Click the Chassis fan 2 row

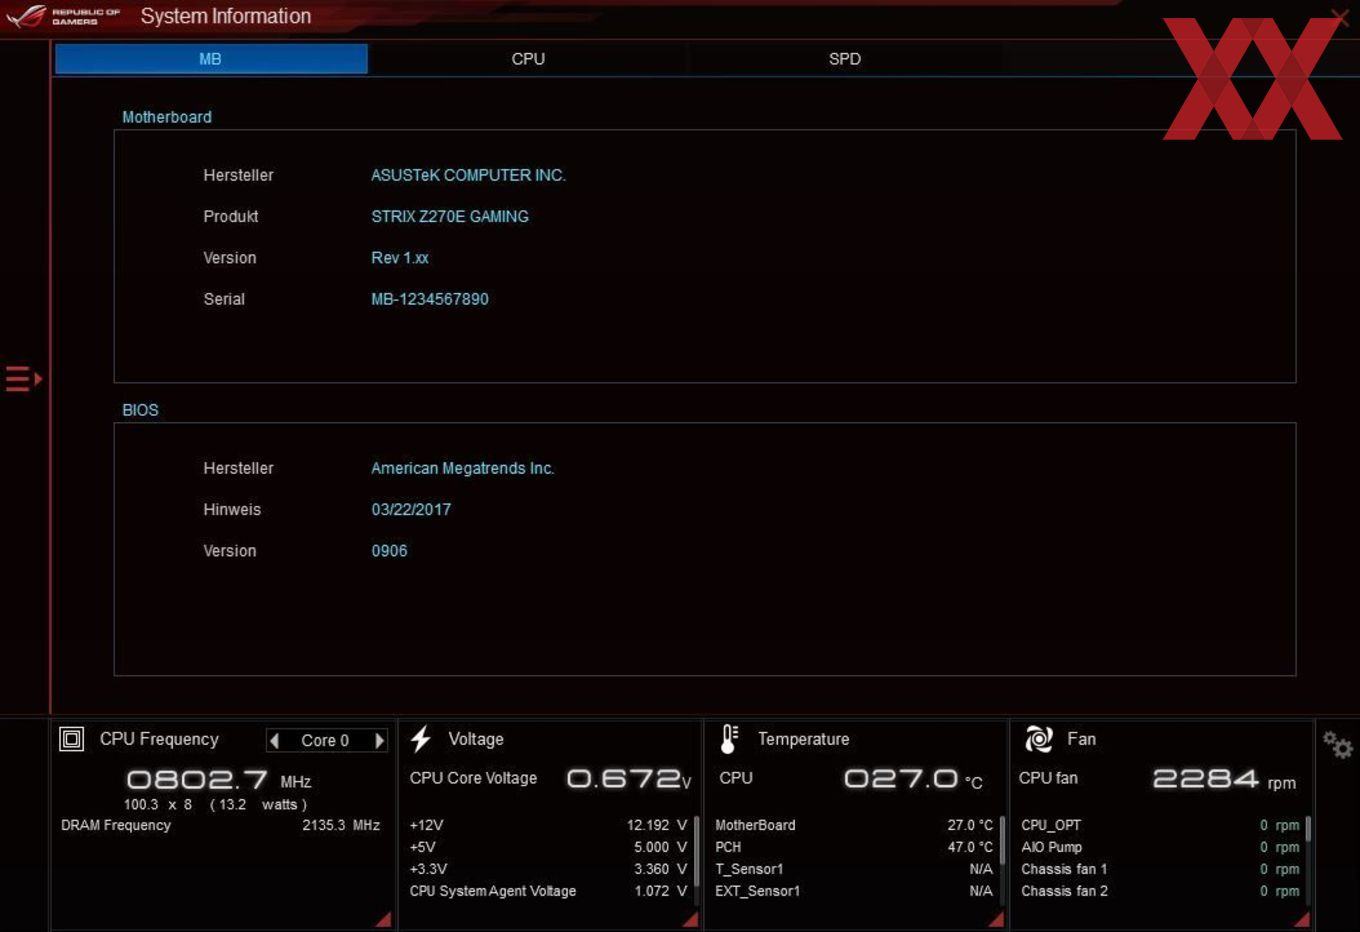(x=1160, y=891)
